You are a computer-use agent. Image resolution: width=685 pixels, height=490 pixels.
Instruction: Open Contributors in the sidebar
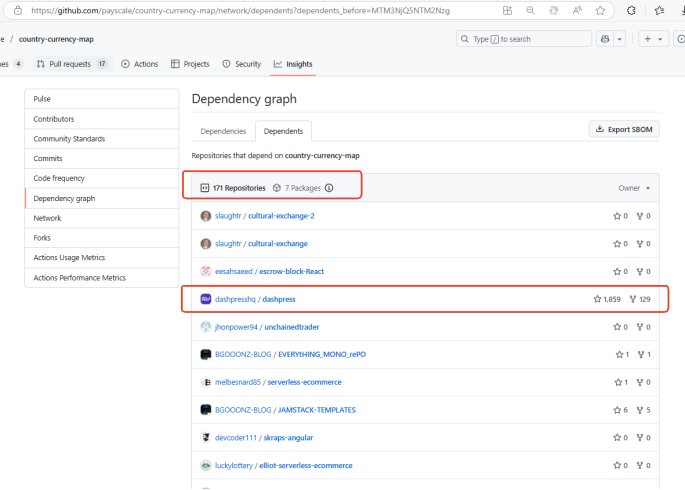click(102, 119)
